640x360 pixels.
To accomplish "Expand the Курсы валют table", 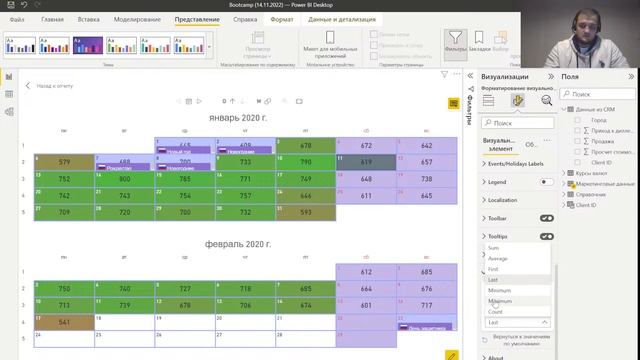I will 564,173.
